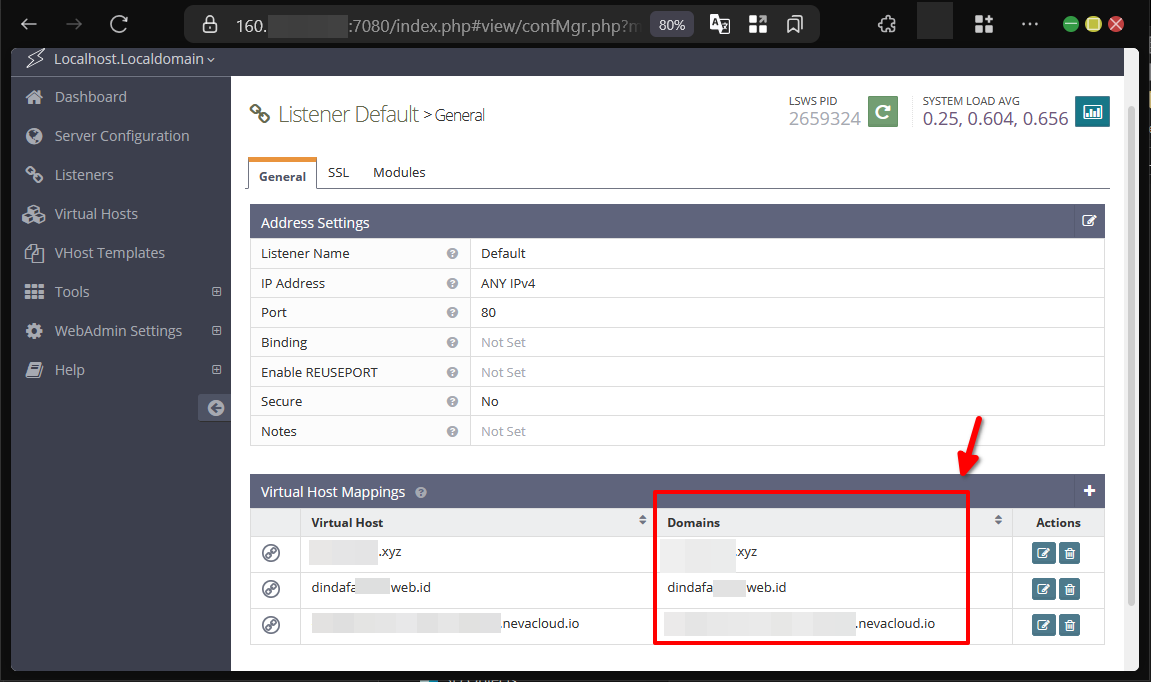This screenshot has height=682, width=1151.
Task: Switch to the Modules tab
Action: point(399,173)
